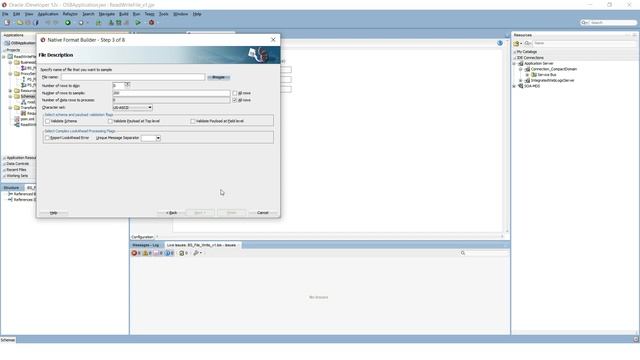Image resolution: width=640 pixels, height=360 pixels.
Task: Expand the Service Bus node in Resources
Action: (x=527, y=75)
